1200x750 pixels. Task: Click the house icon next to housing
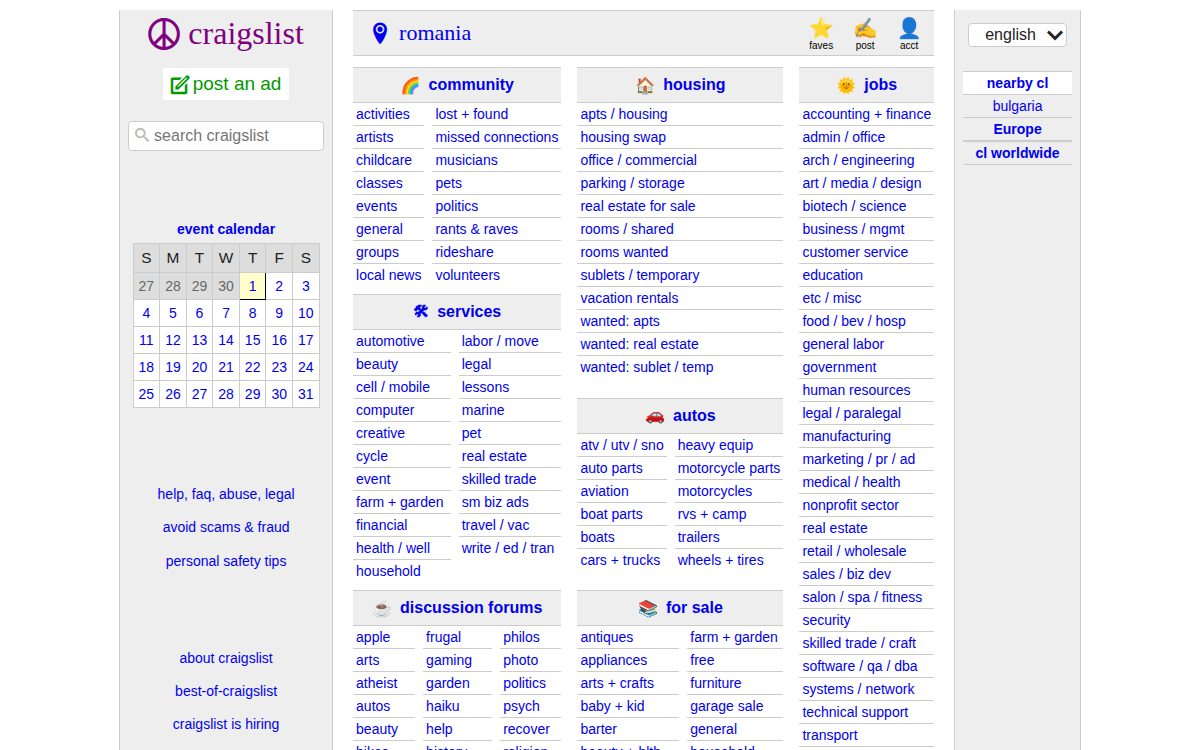tap(645, 85)
